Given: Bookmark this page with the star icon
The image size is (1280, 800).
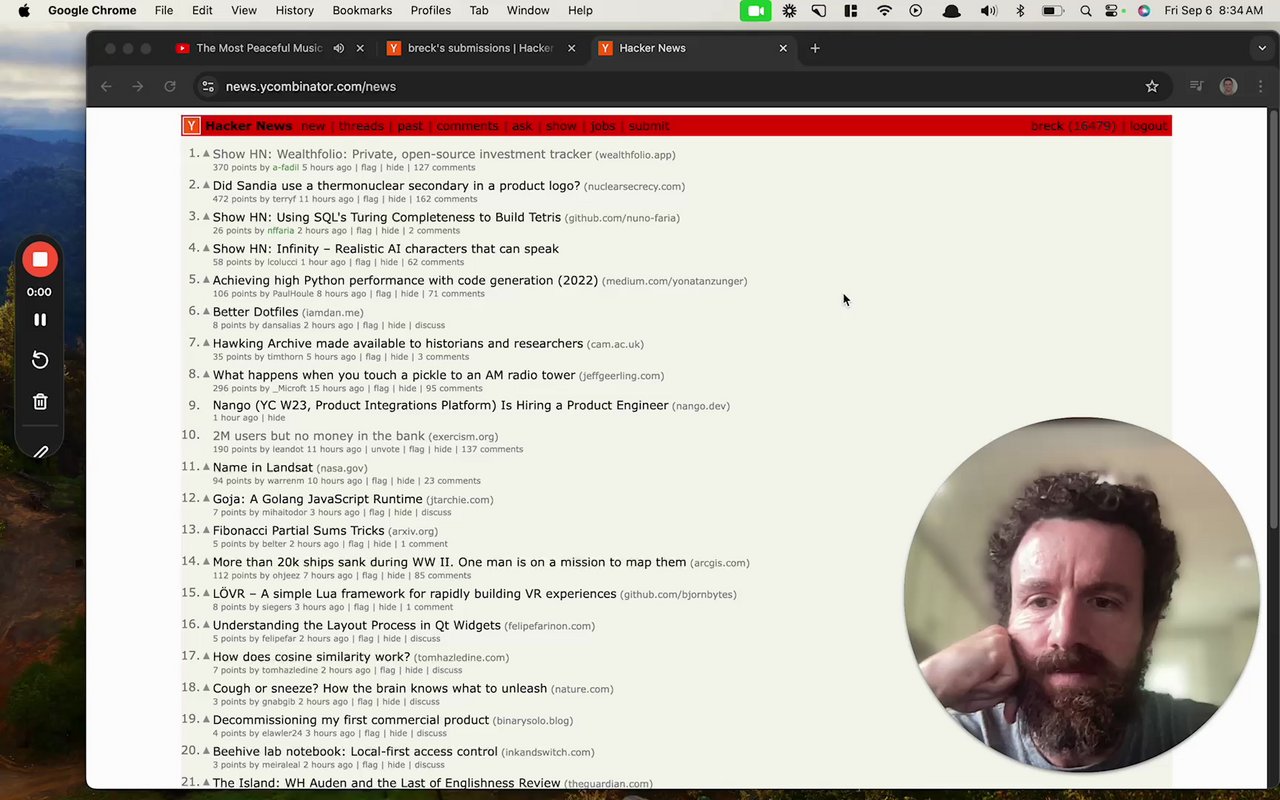Looking at the screenshot, I should point(1152,87).
